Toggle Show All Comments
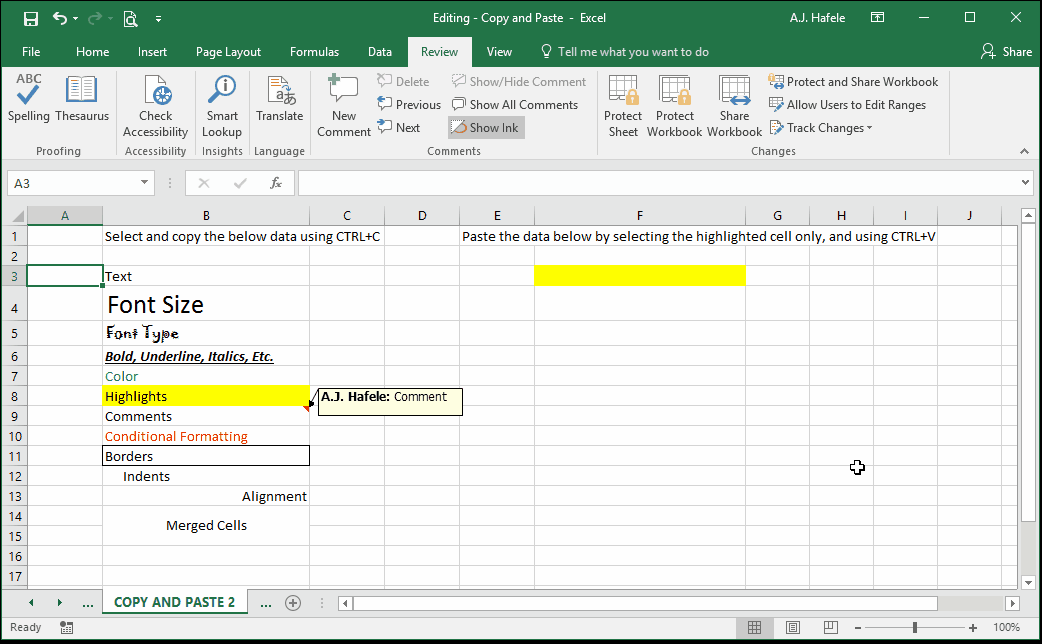1042x644 pixels. (x=515, y=104)
